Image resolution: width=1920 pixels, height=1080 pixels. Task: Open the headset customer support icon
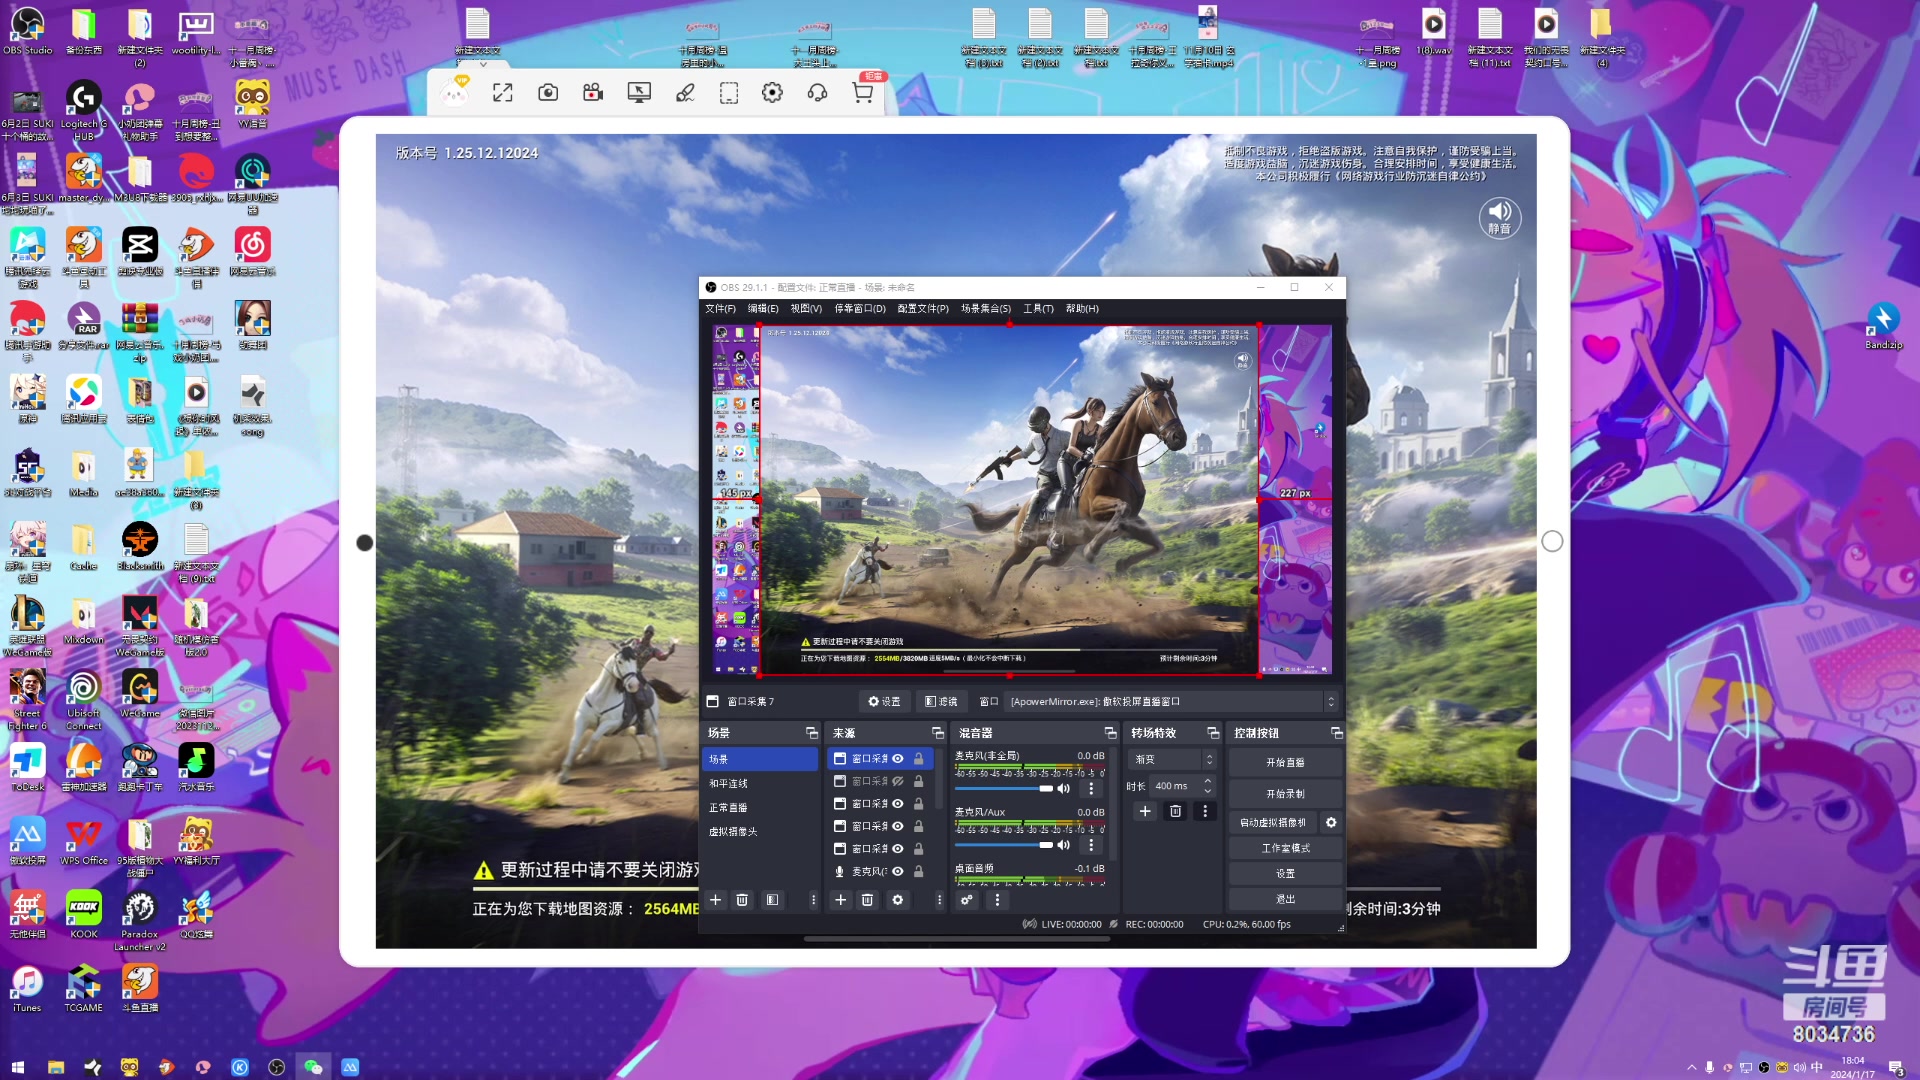pyautogui.click(x=817, y=93)
